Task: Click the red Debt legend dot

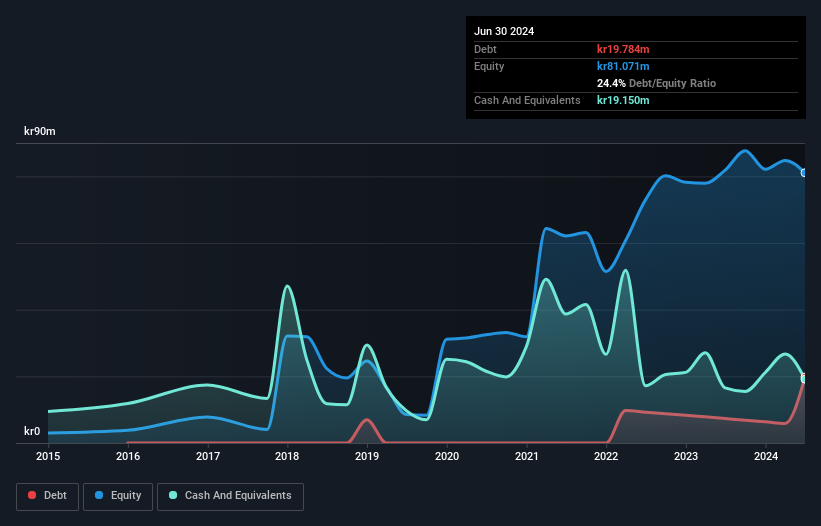Action: 32,495
